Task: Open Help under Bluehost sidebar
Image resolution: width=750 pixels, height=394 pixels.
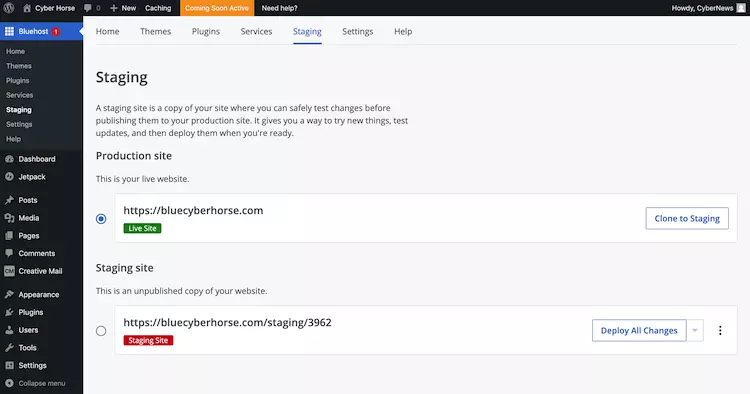Action: tap(13, 139)
